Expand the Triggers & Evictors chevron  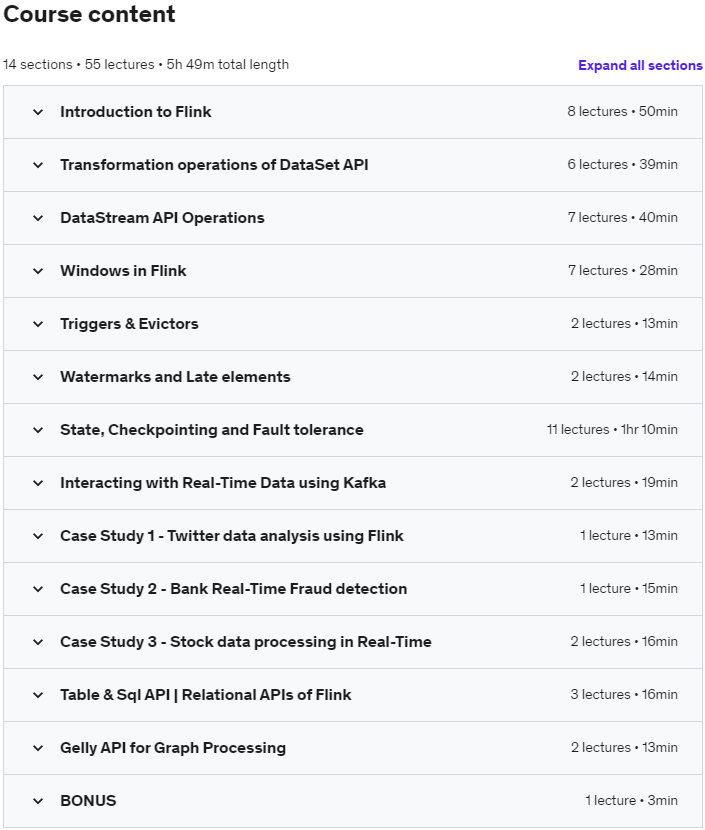click(x=38, y=324)
